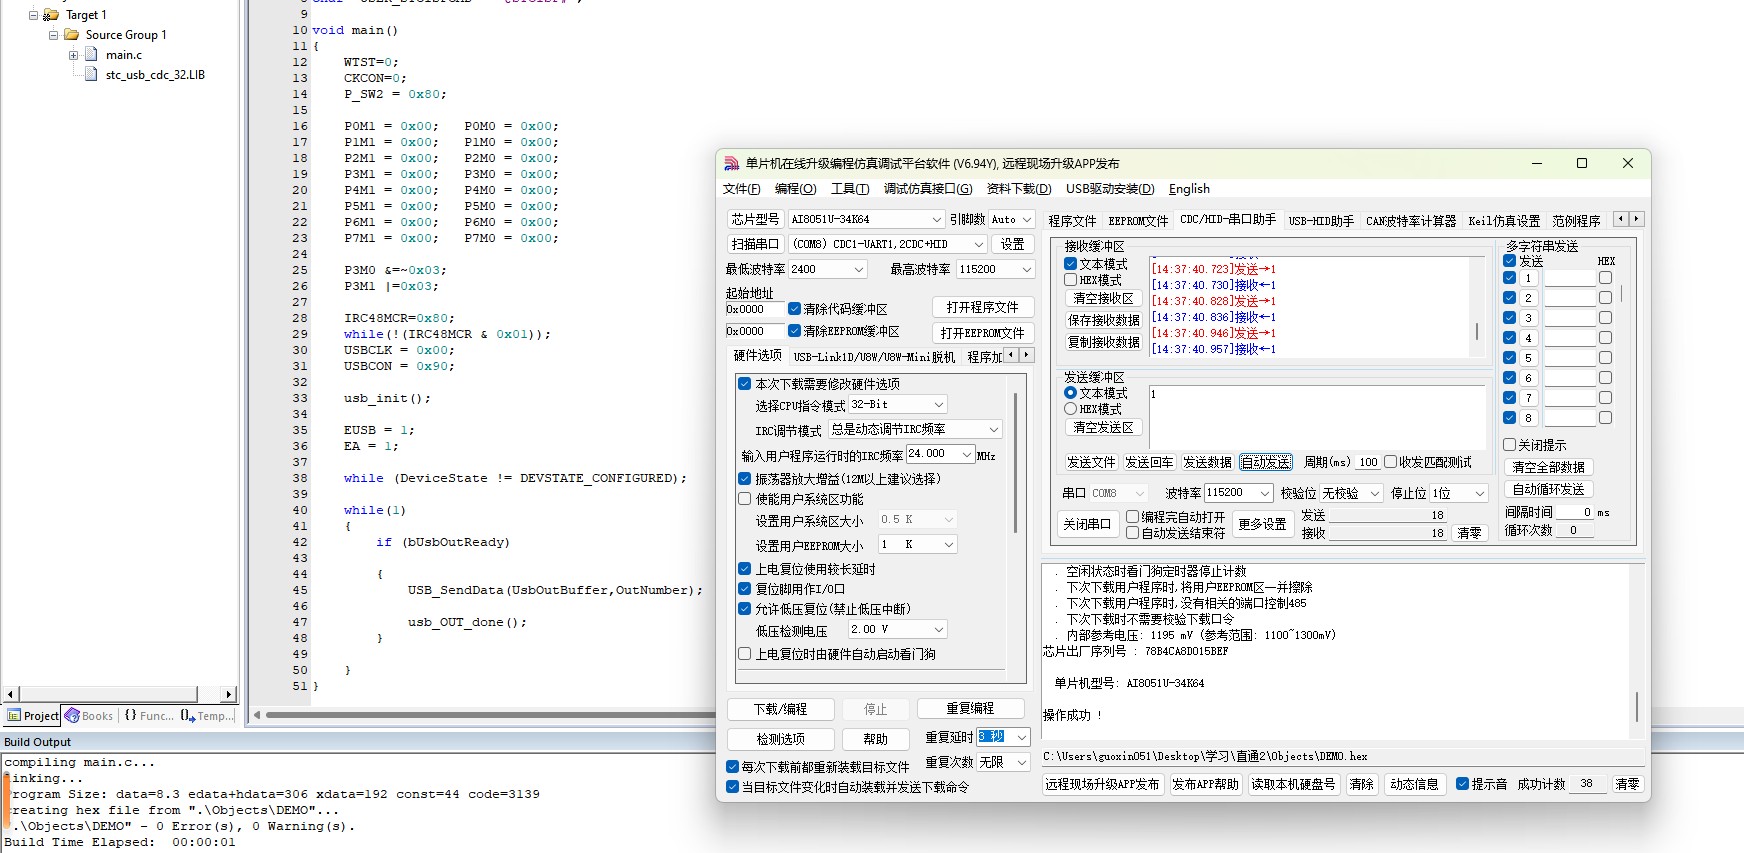The width and height of the screenshot is (1744, 853).
Task: Open the 文件(F) menu
Action: pos(741,189)
